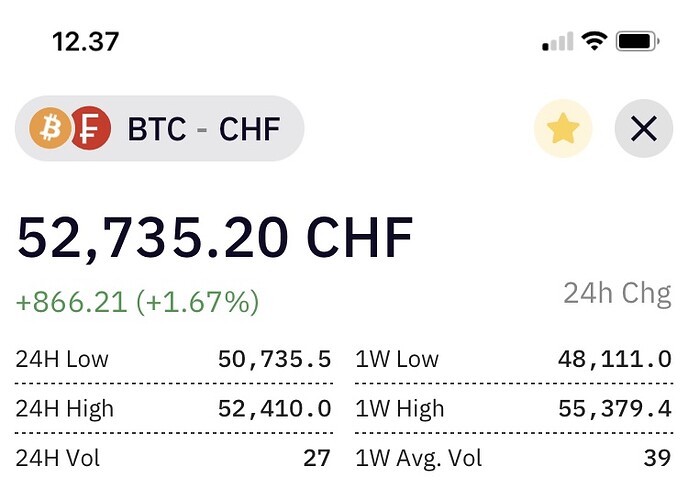Toggle the yellow favorite star
Image resolution: width=688 pixels, height=500 pixels.
tap(563, 129)
